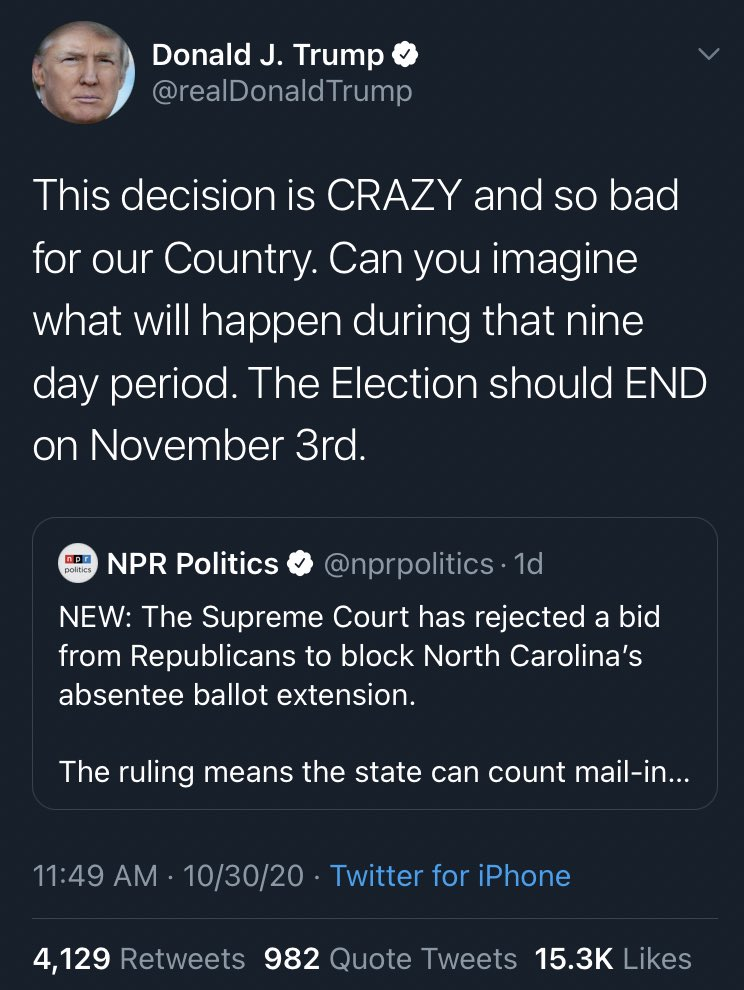Click the 1d timestamp on quoted tweet
Image resolution: width=744 pixels, height=990 pixels.
(529, 564)
